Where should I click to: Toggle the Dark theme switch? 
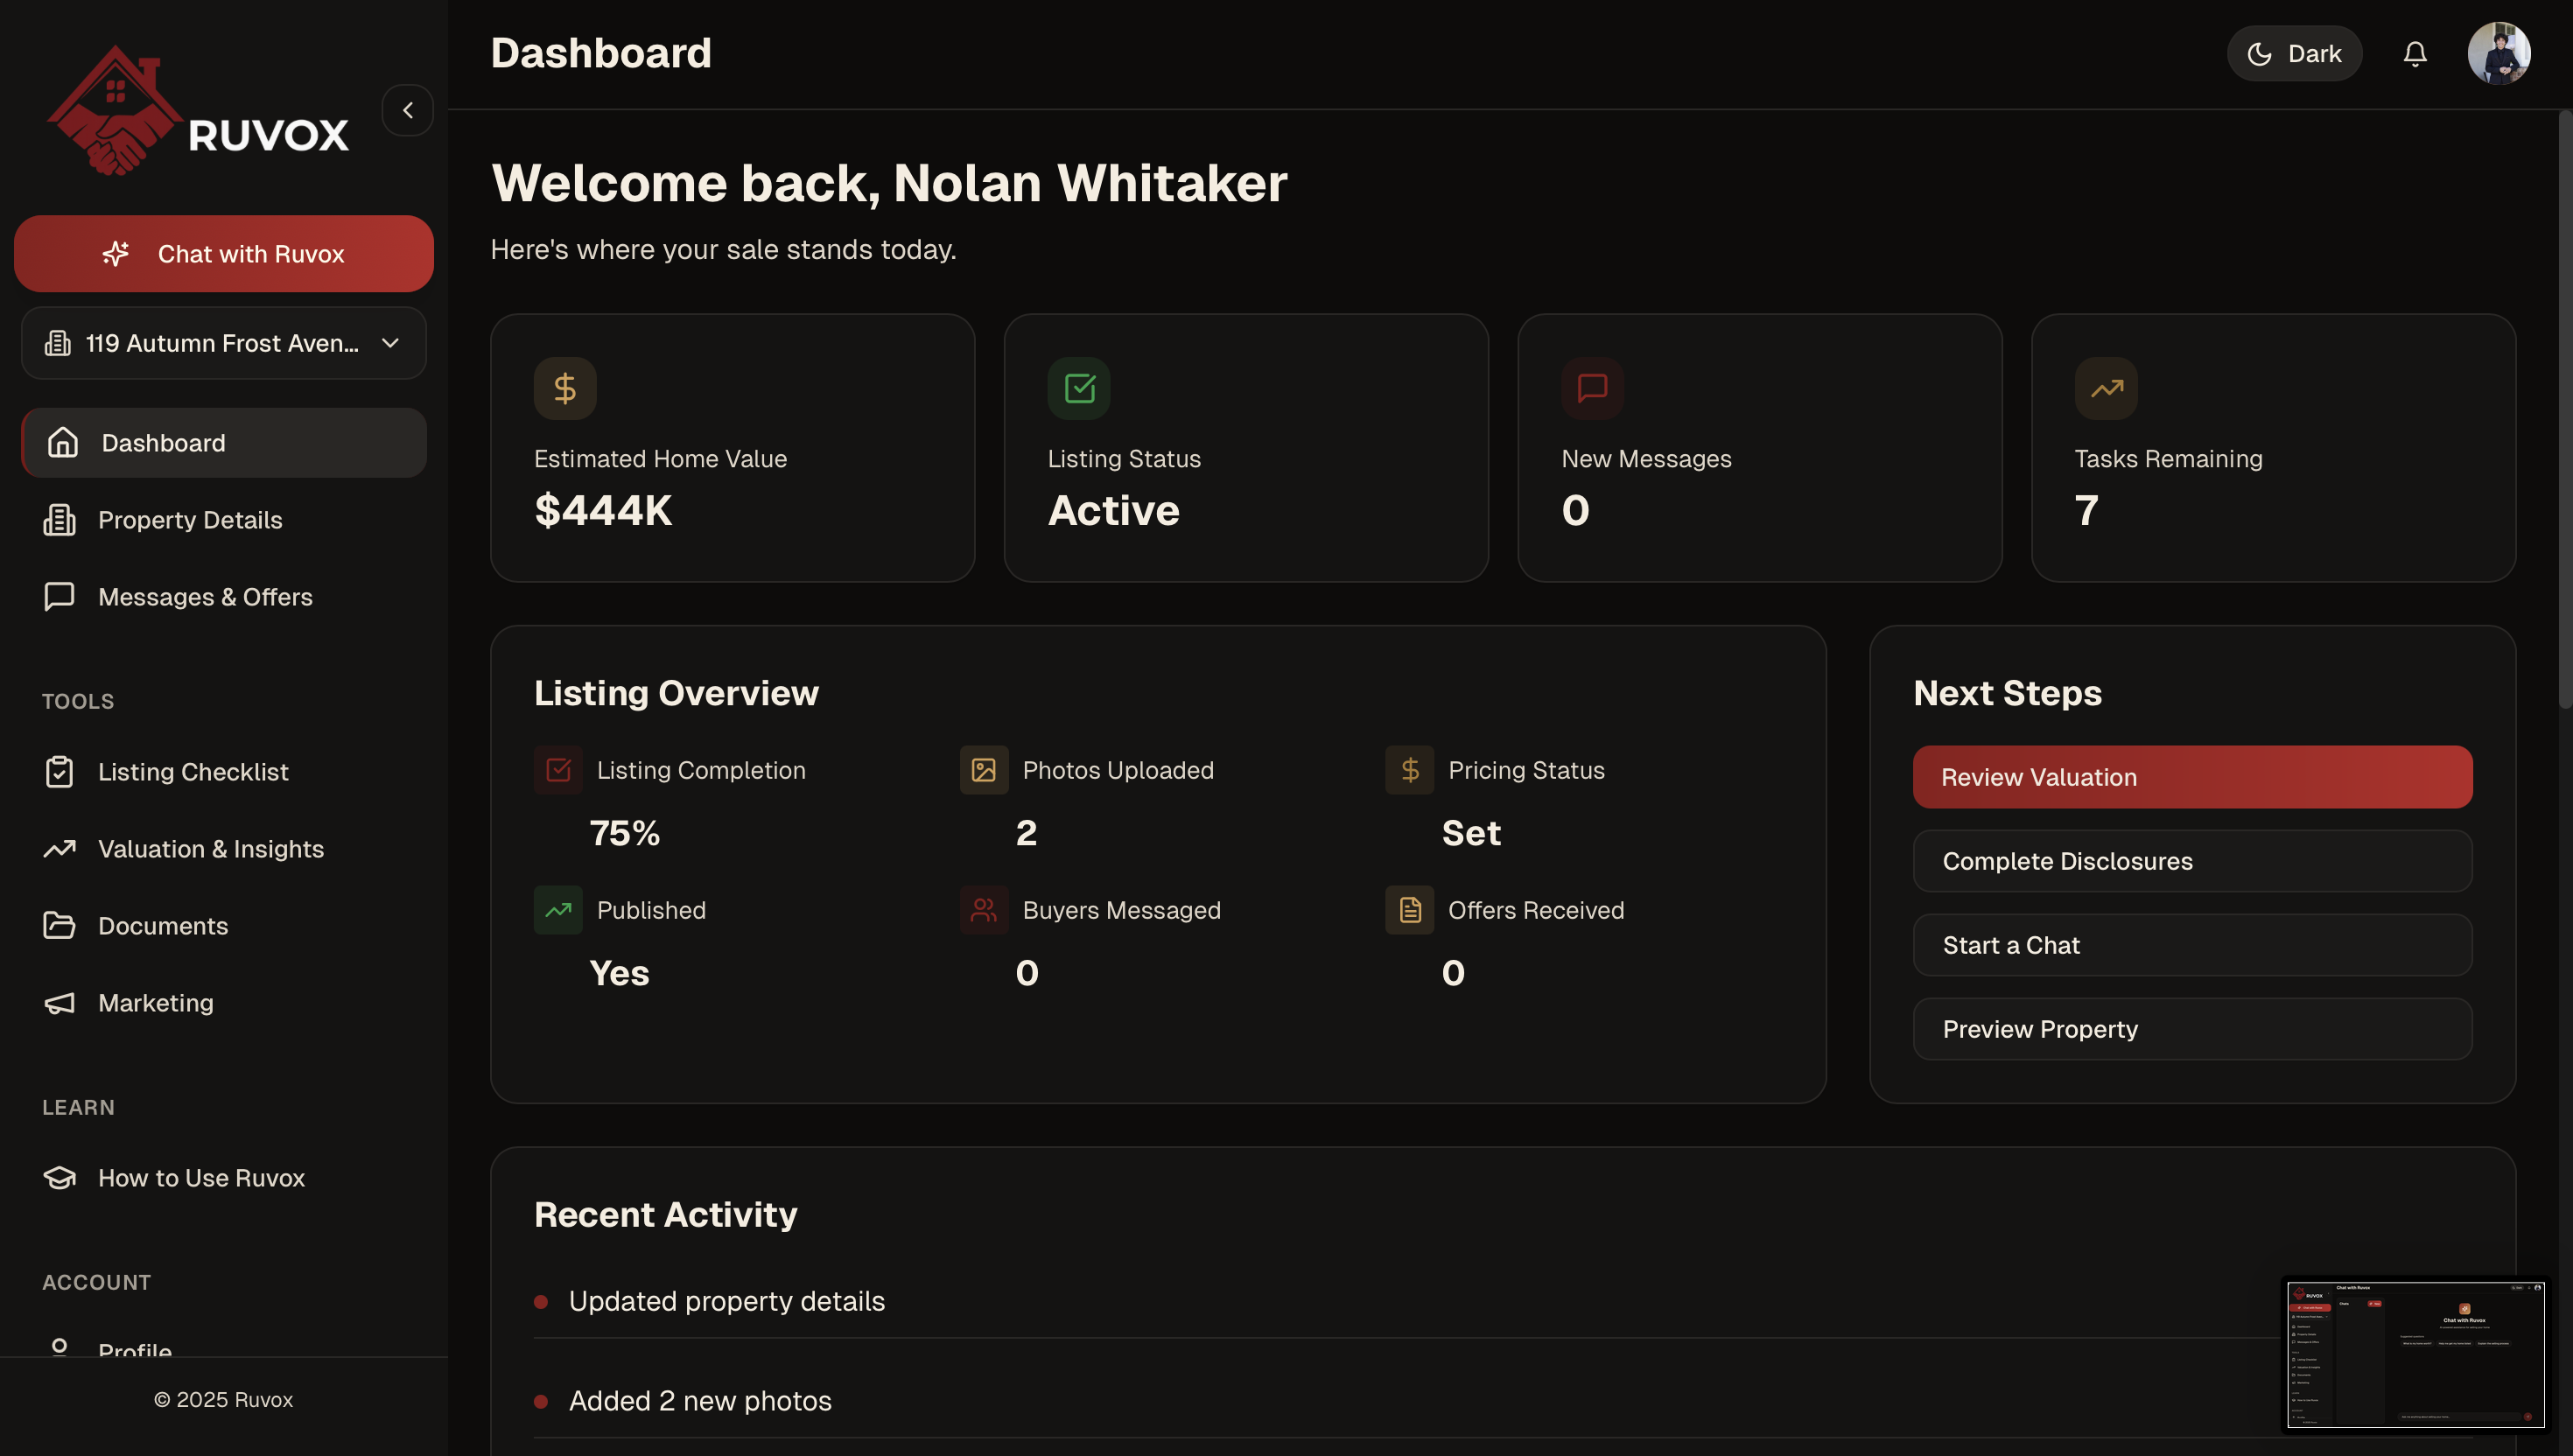(2294, 54)
